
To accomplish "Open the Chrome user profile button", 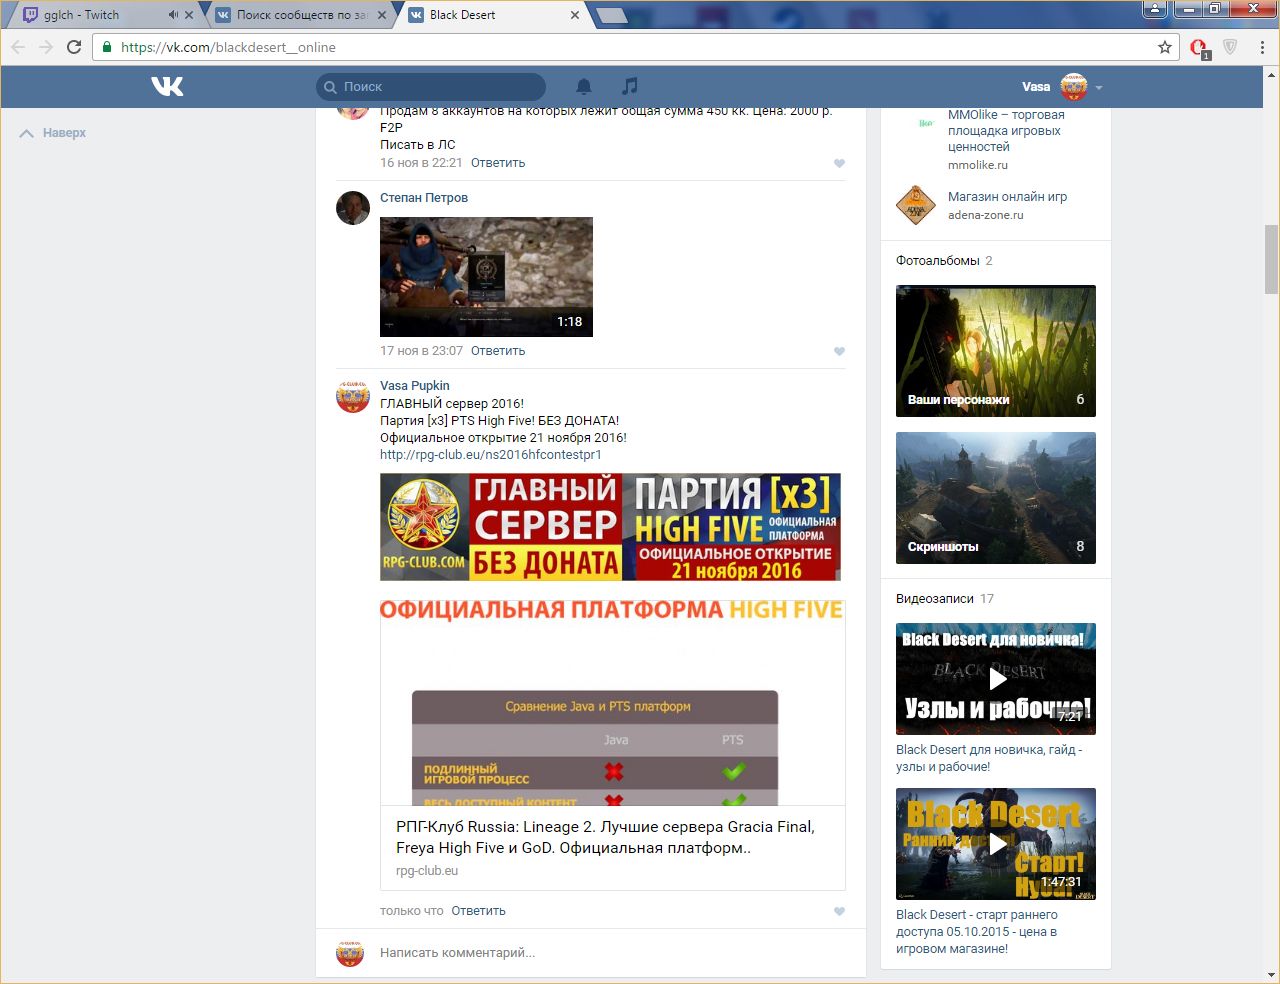I will click(1155, 8).
